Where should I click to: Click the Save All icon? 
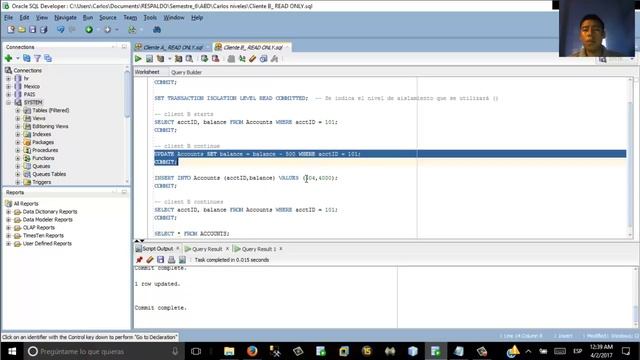(44, 29)
